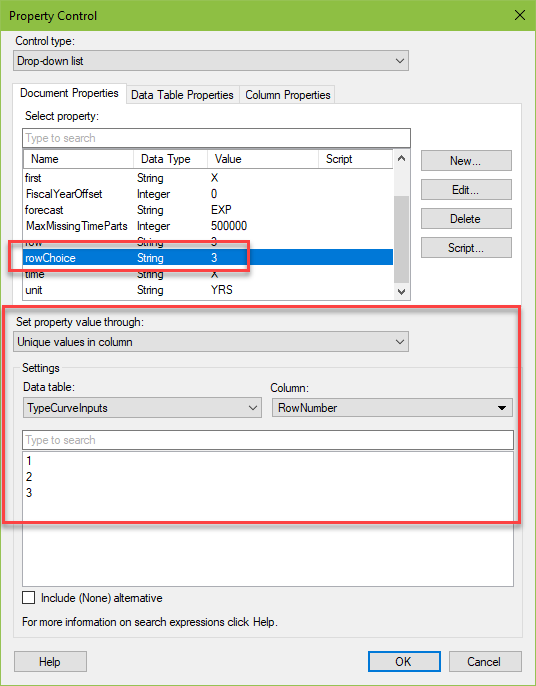Switch to Column Properties tab
Screen dimensions: 536x686
point(287,95)
